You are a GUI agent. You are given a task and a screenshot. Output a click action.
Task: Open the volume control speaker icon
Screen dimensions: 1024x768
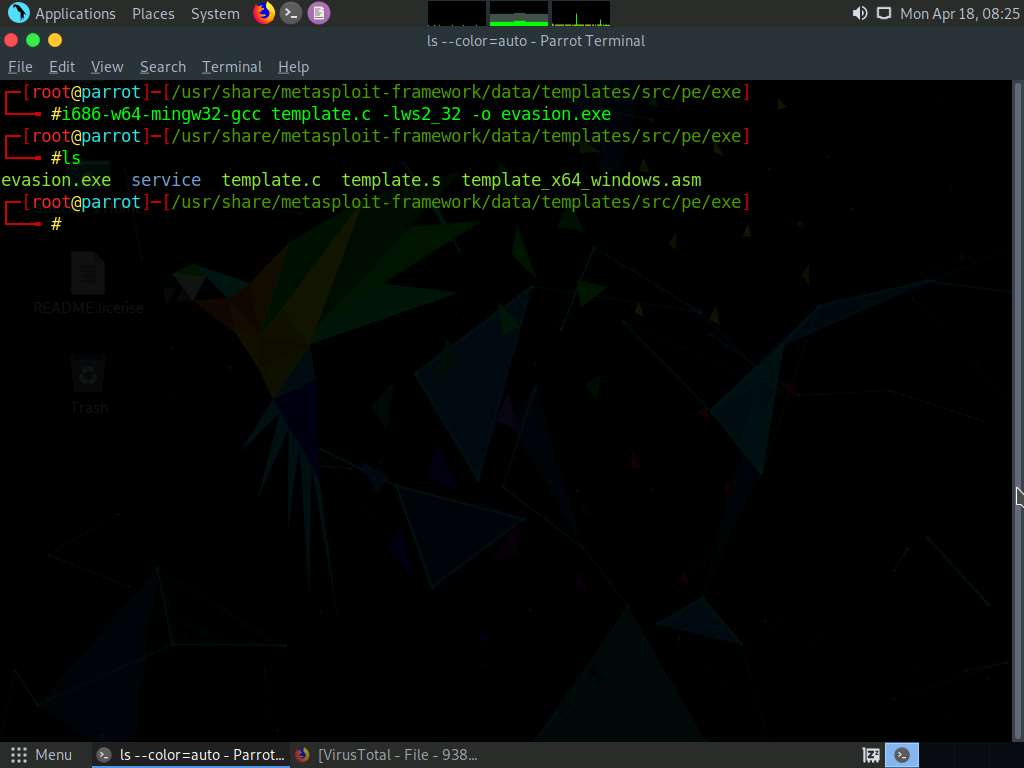[859, 13]
